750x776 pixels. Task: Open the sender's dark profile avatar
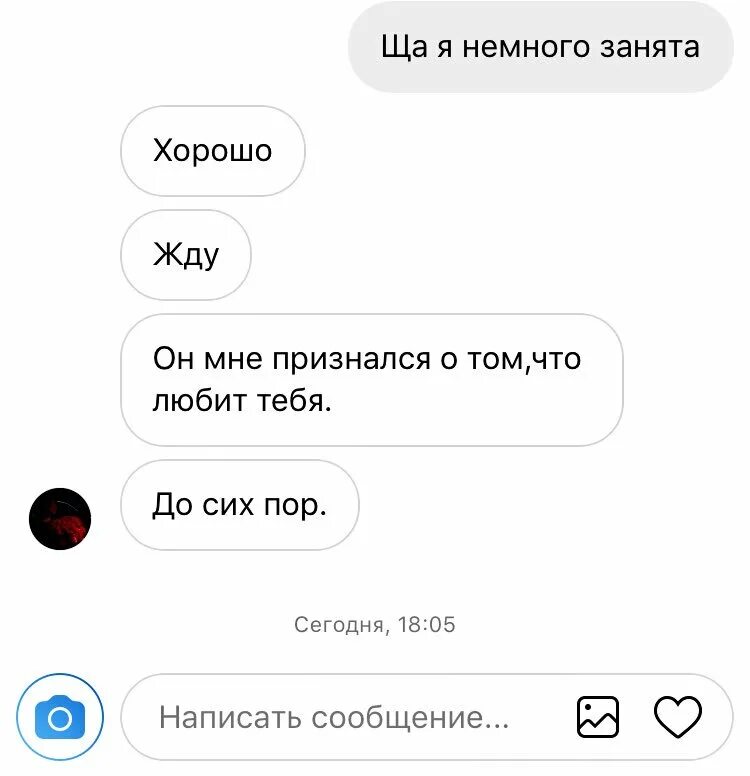point(60,519)
